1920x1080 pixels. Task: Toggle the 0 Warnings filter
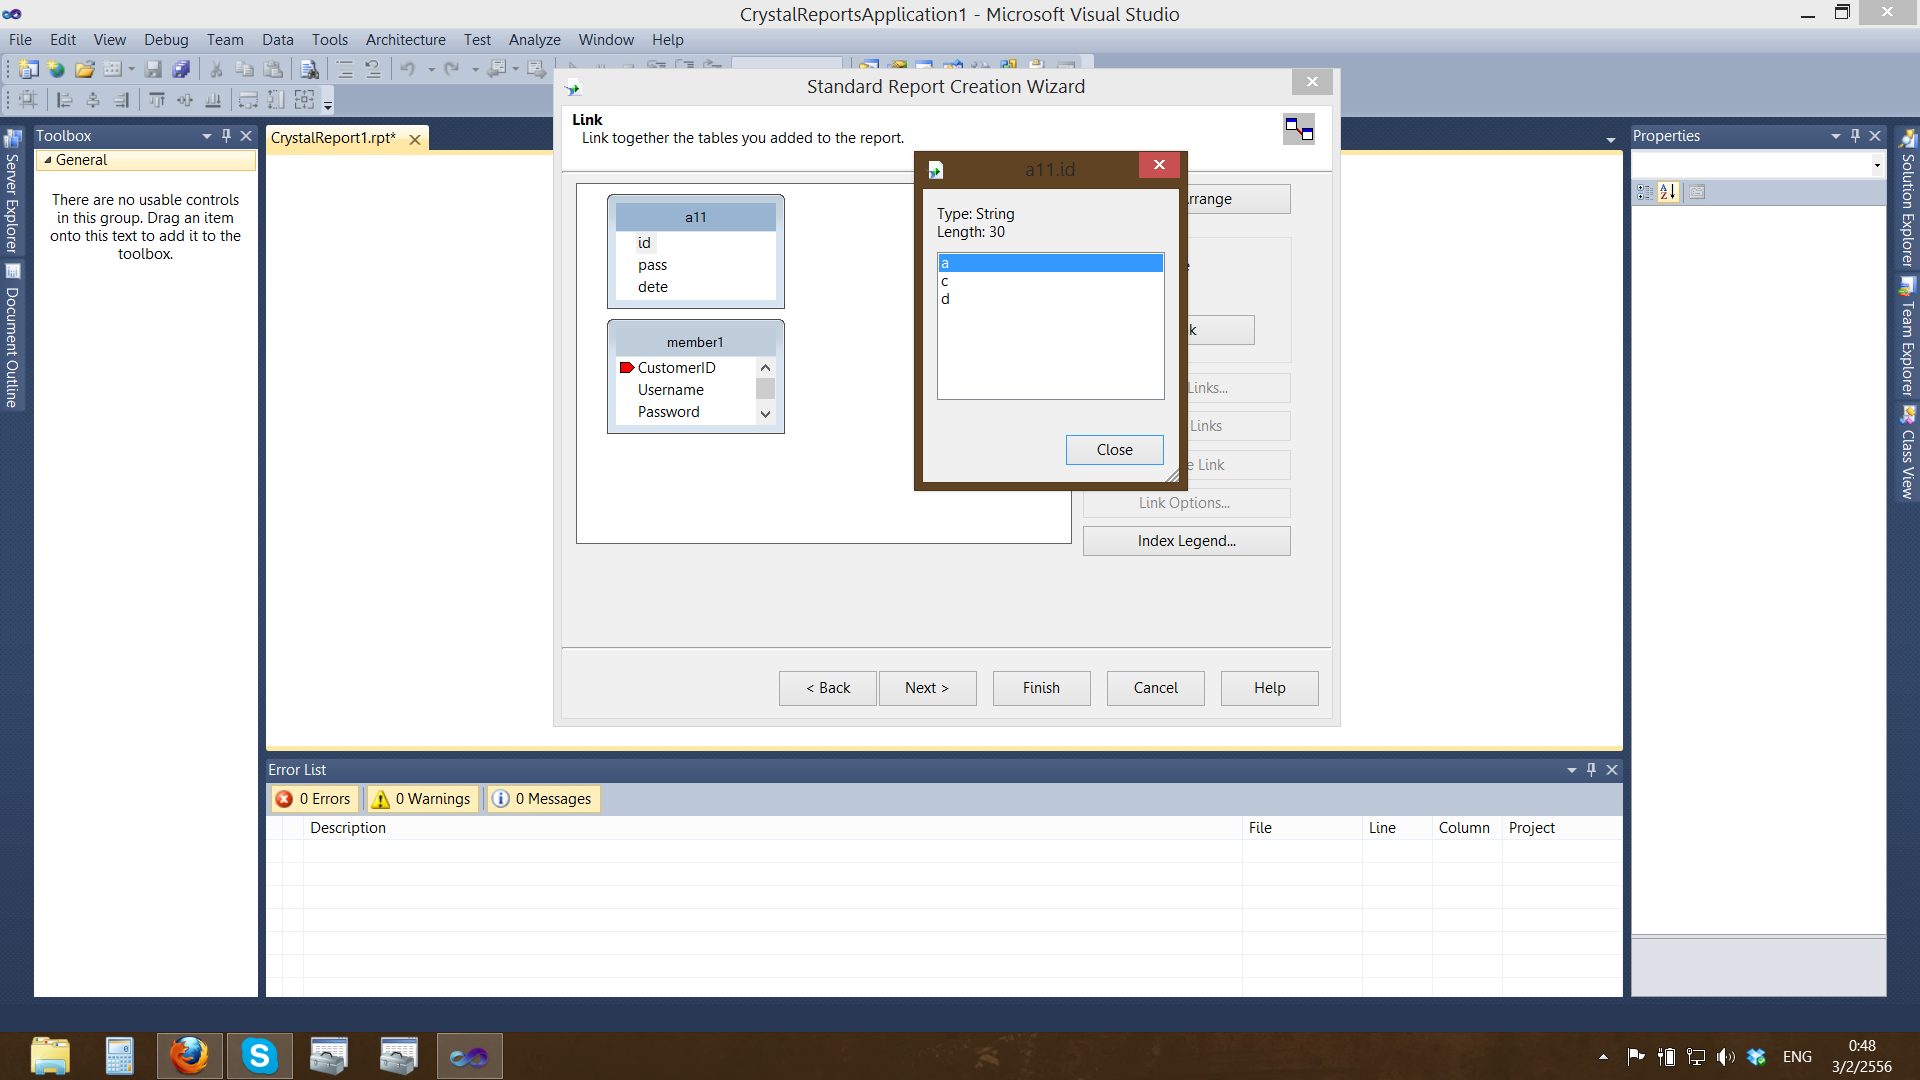click(x=421, y=799)
